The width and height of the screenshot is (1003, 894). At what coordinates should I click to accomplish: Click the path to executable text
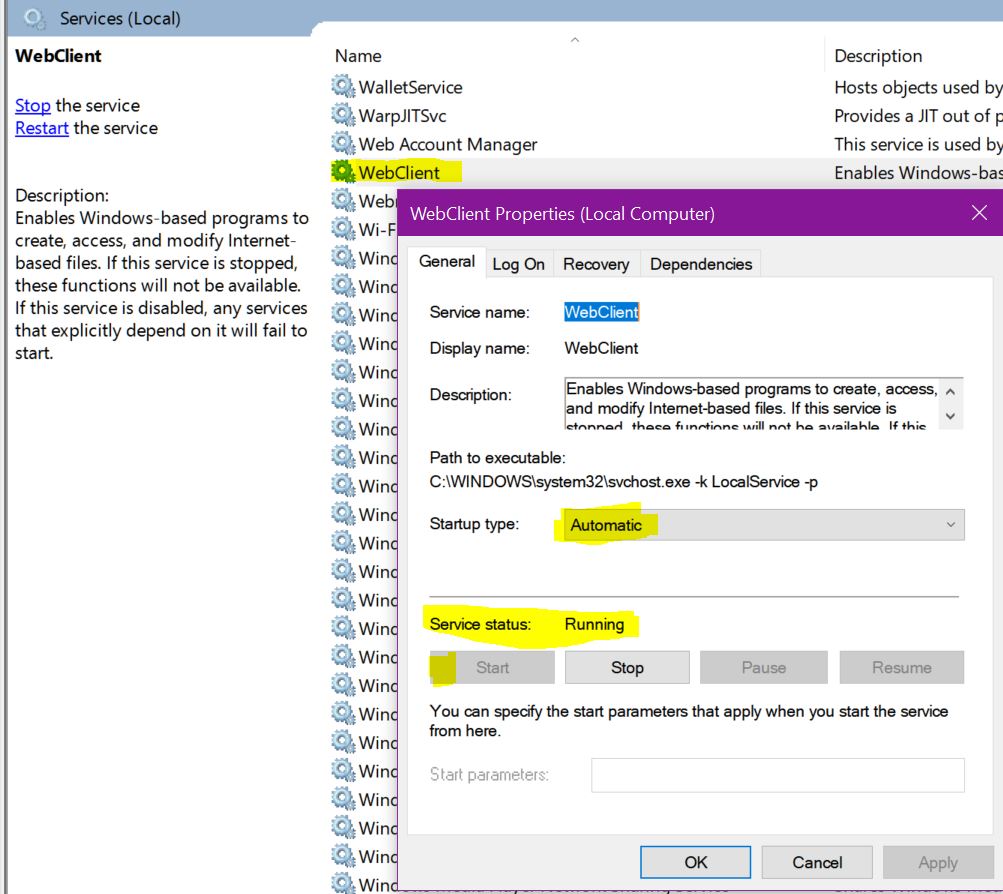624,482
